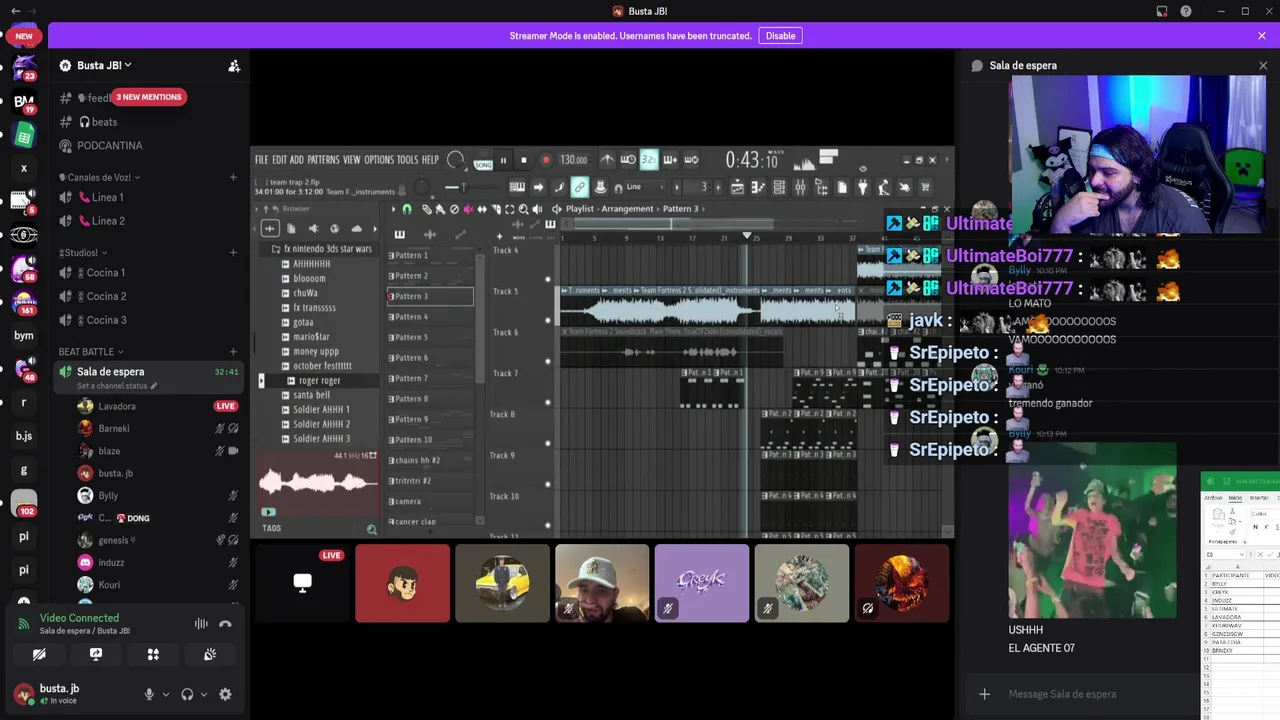
Task: Open the Activities launcher in voice panel
Action: [x=153, y=654]
